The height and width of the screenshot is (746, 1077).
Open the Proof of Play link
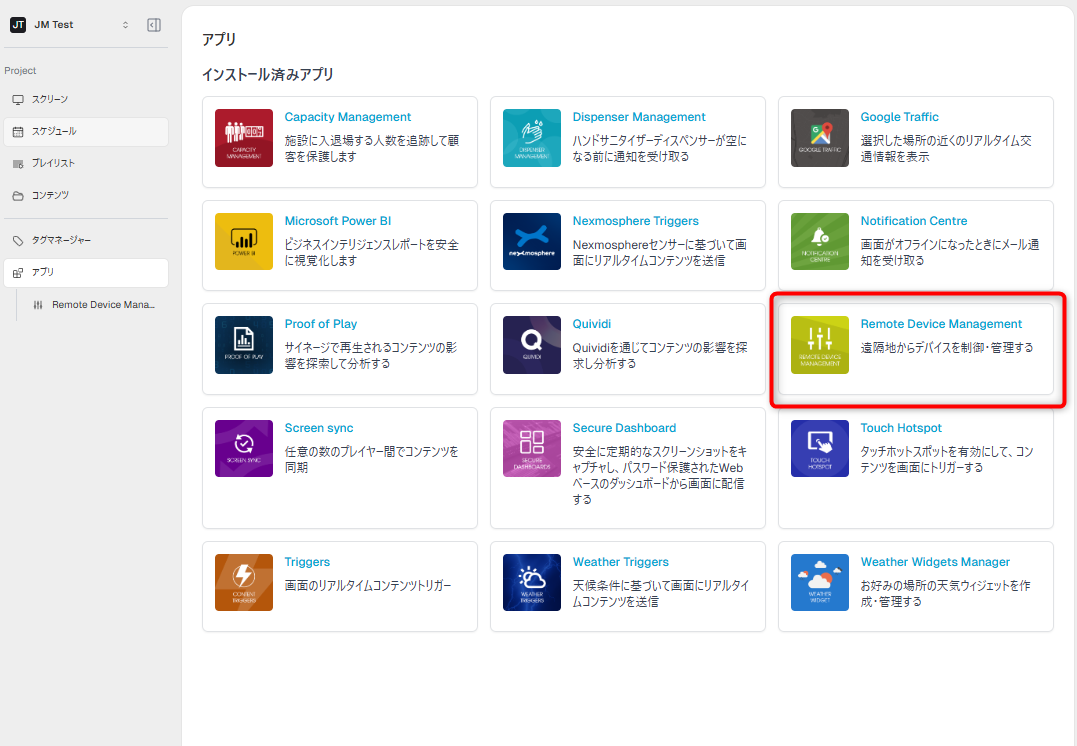[x=321, y=324]
